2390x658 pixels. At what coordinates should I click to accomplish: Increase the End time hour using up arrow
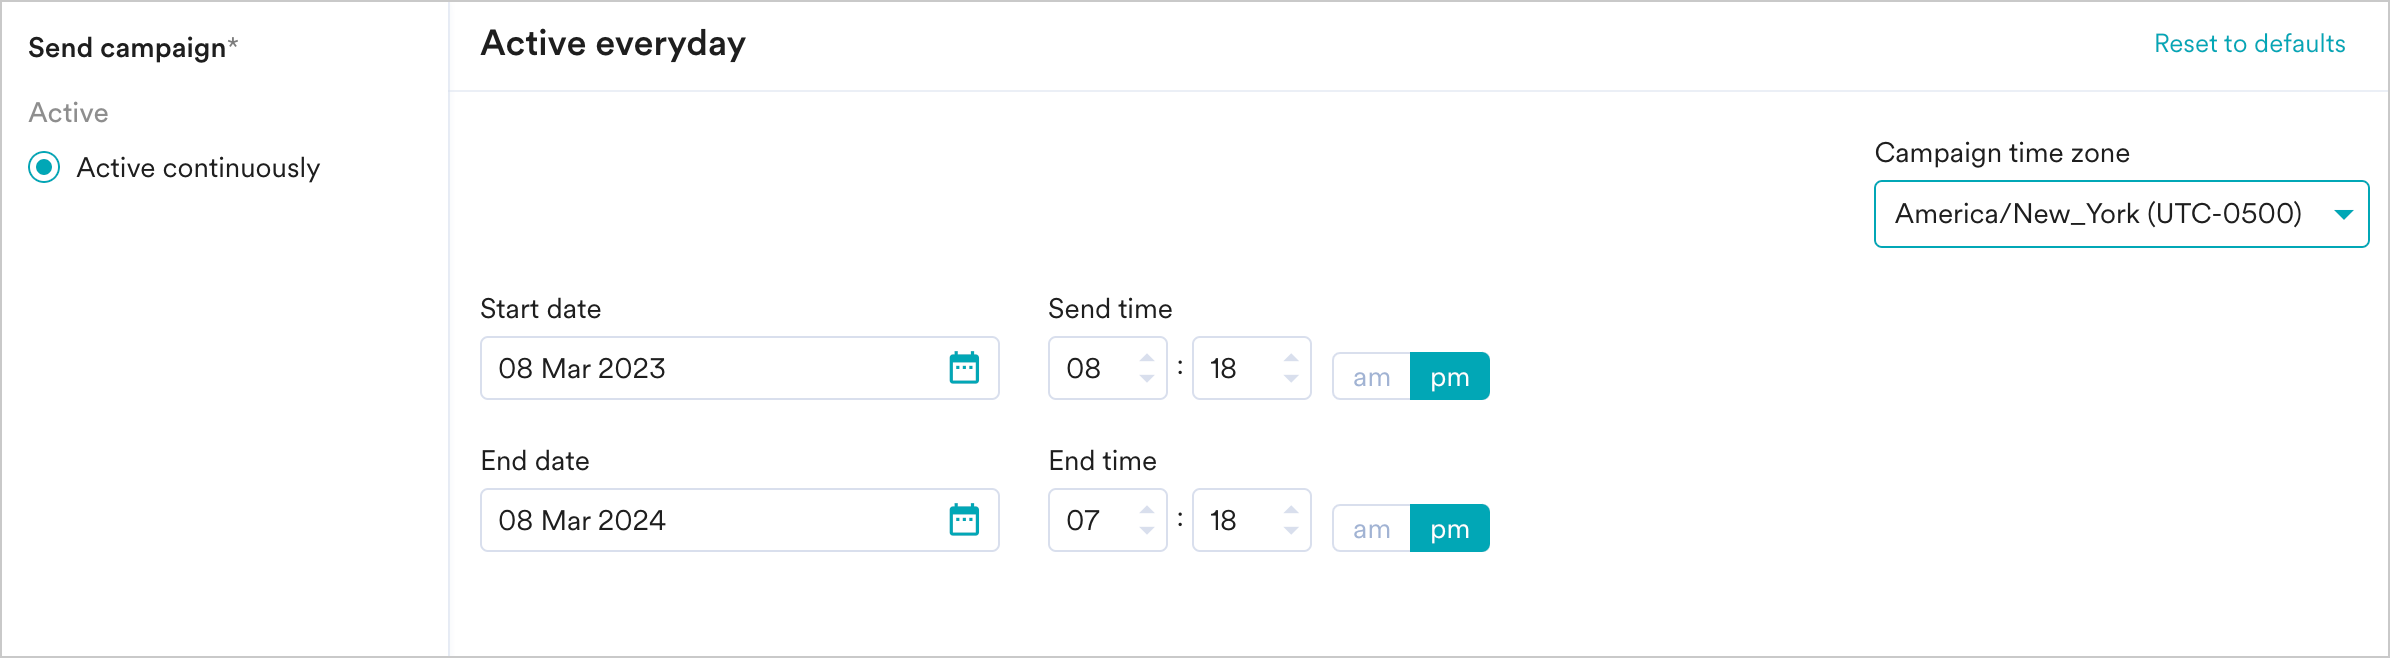[1147, 510]
